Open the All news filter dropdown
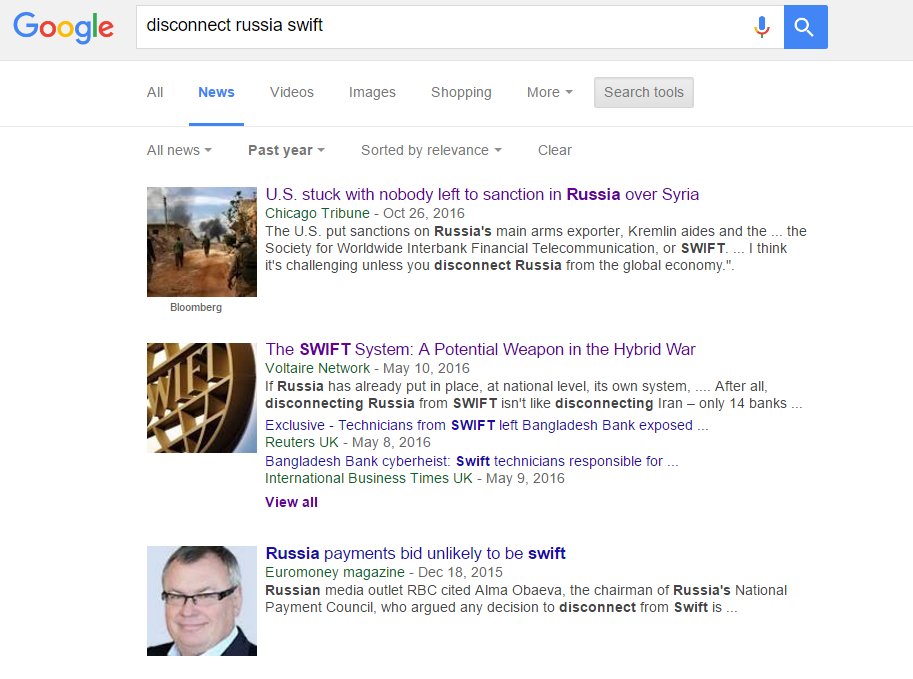The height and width of the screenshot is (679, 913). click(x=179, y=150)
